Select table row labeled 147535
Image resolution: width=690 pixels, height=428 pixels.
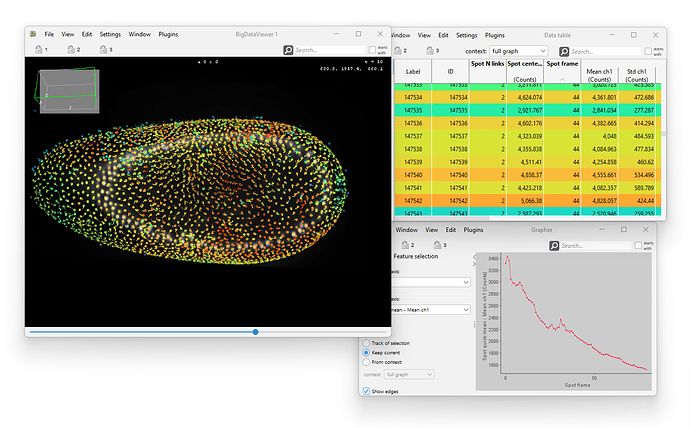click(527, 110)
